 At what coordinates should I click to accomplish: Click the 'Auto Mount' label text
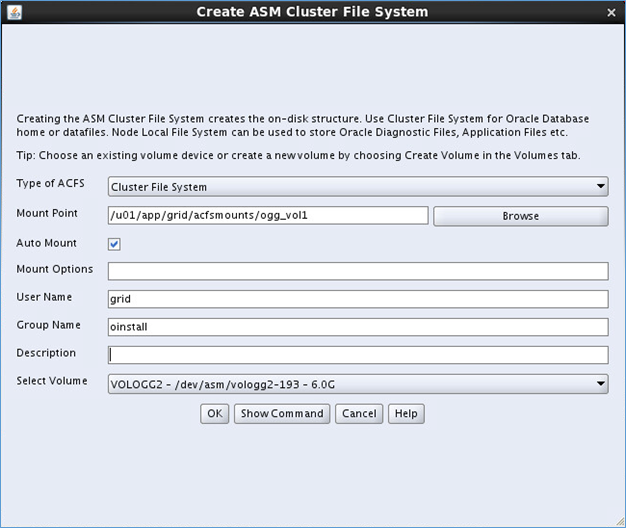coord(46,243)
